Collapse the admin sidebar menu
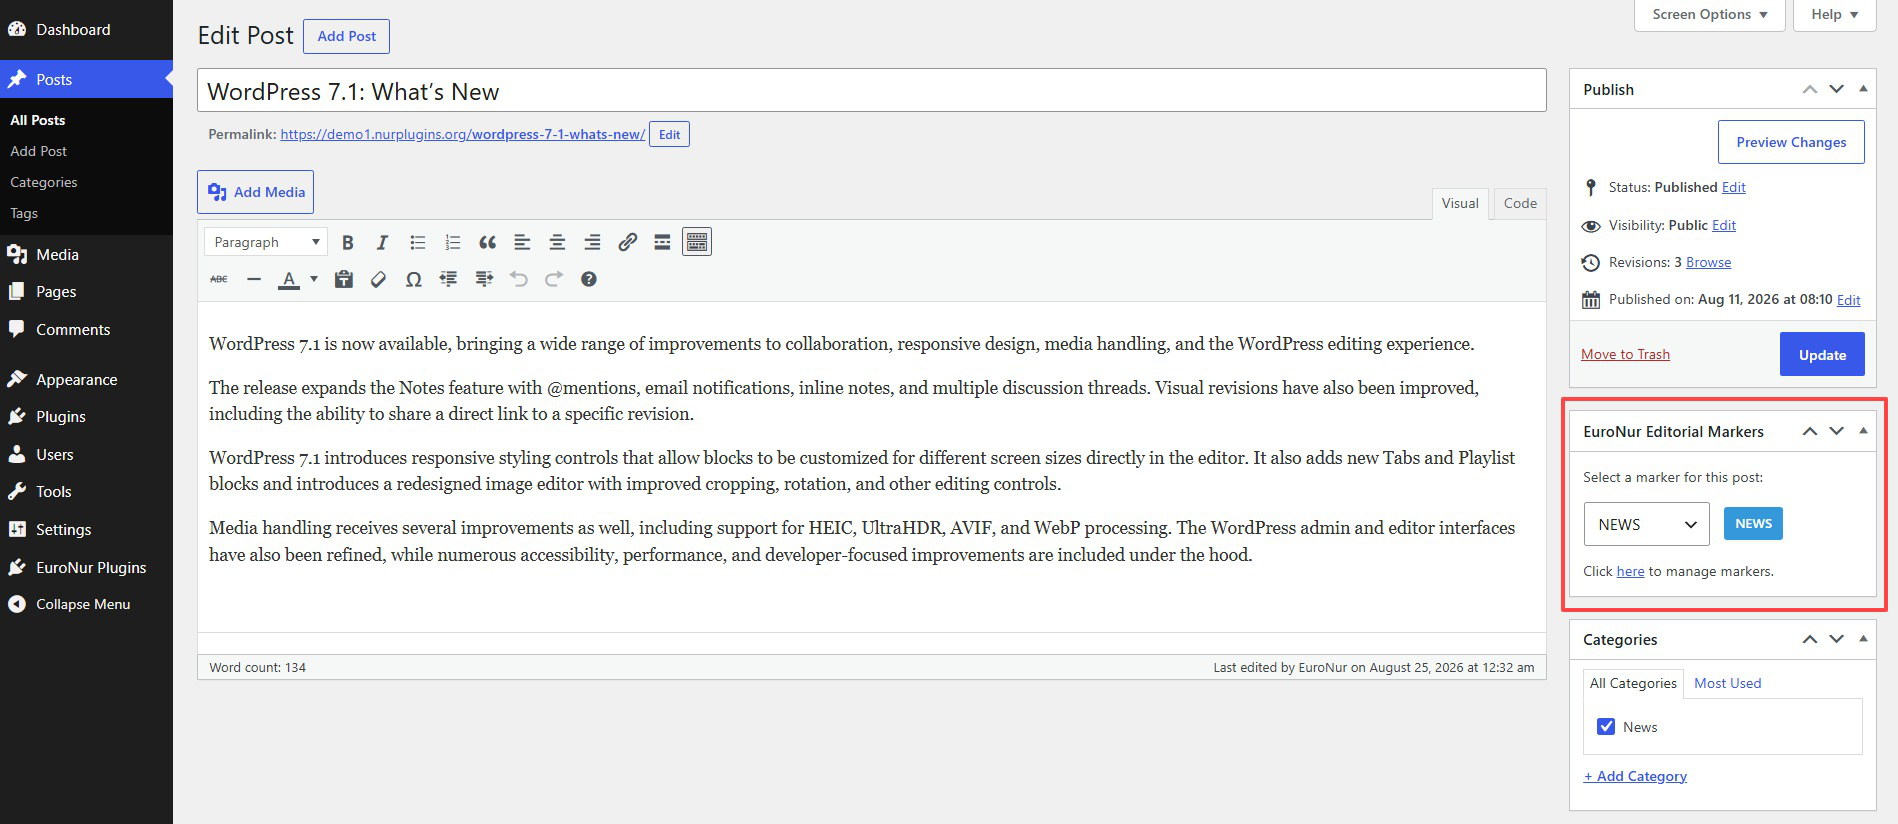 pos(86,604)
